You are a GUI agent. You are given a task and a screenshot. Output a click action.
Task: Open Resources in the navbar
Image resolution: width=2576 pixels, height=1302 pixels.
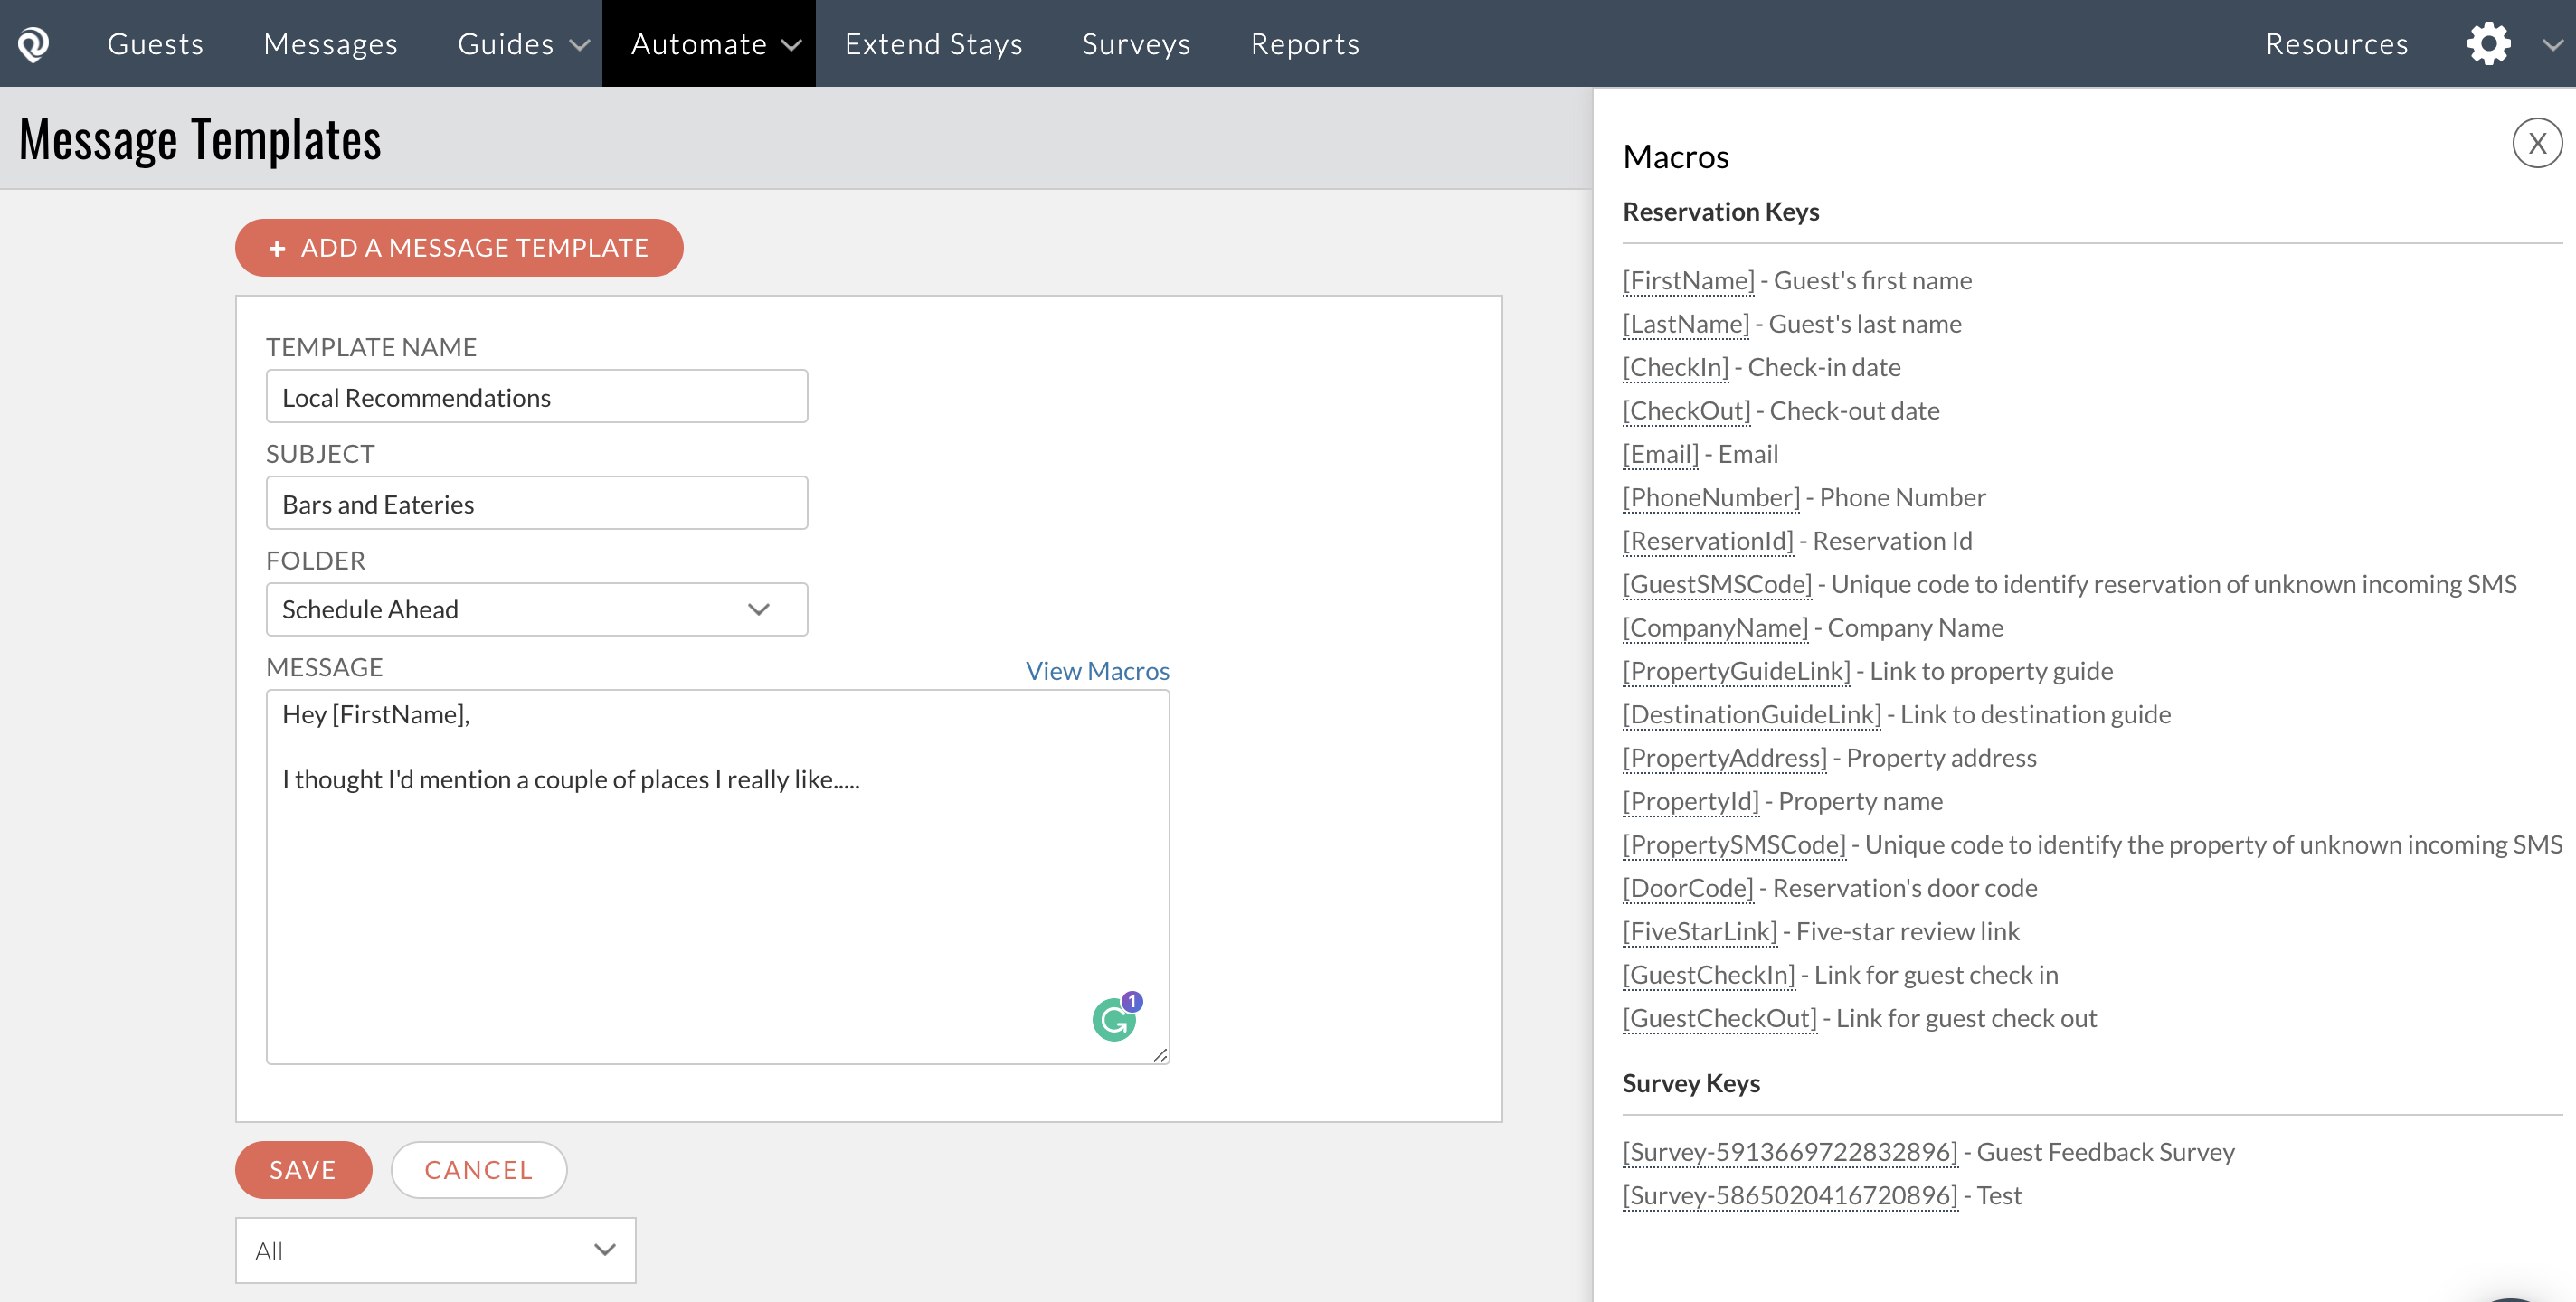coord(2336,44)
